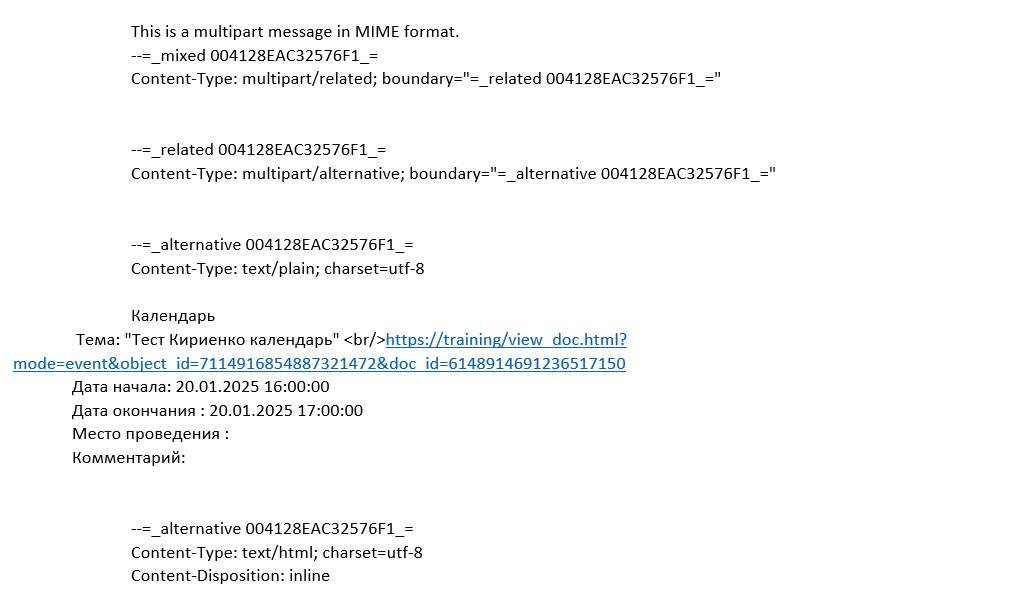Click the word "Календарь" heading line
The image size is (1009, 594).
point(173,316)
